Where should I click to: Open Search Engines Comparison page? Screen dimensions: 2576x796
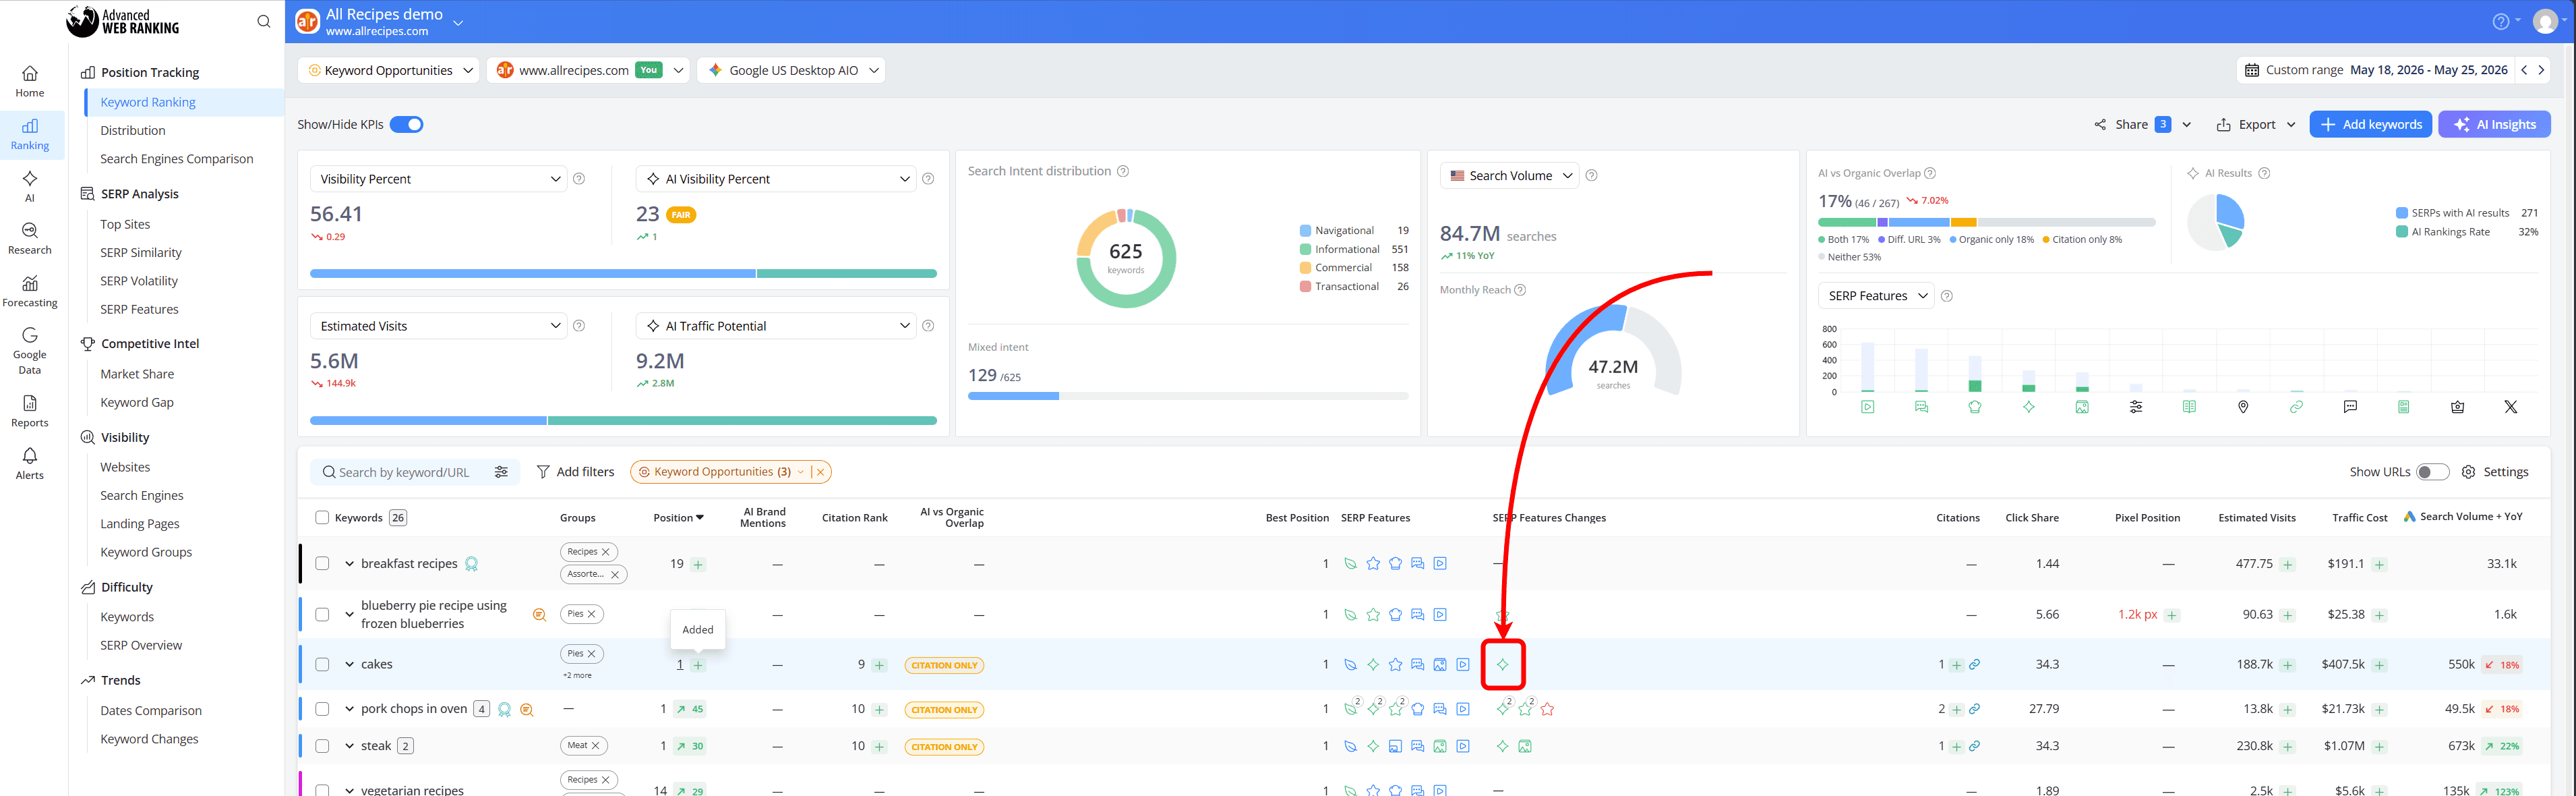[x=177, y=159]
